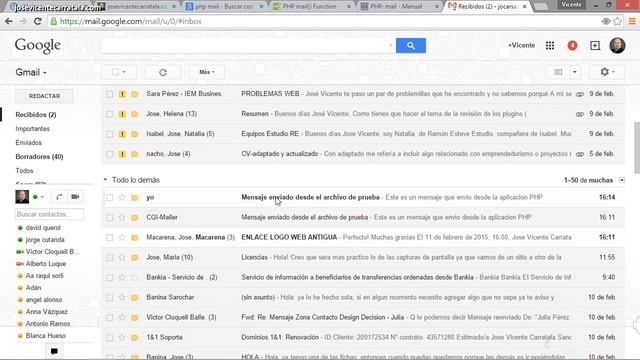Select the checkbox for Bankia email
The height and width of the screenshot is (360, 640).
[109, 278]
